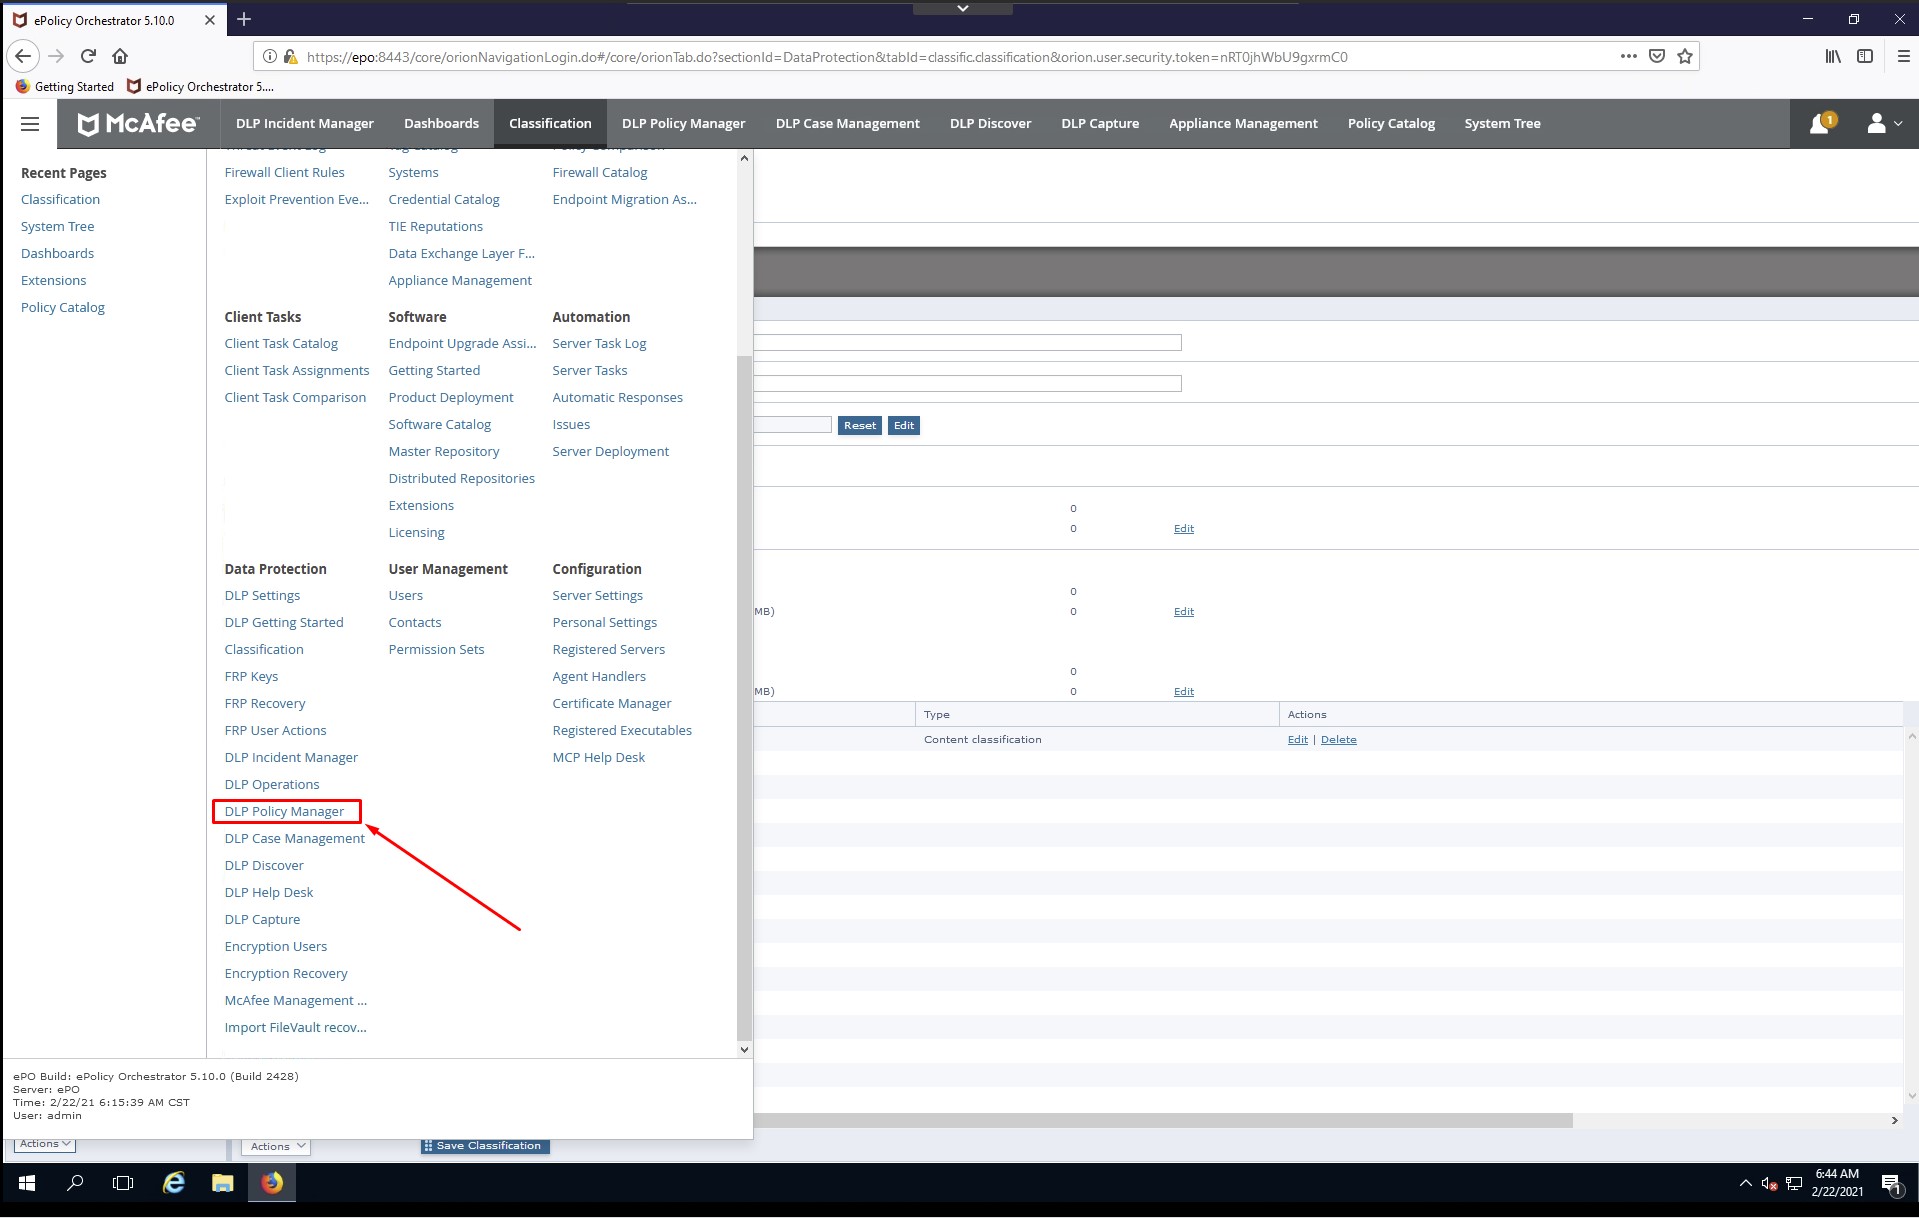The height and width of the screenshot is (1218, 1919).
Task: Switch to Firefox on taskbar
Action: point(272,1183)
